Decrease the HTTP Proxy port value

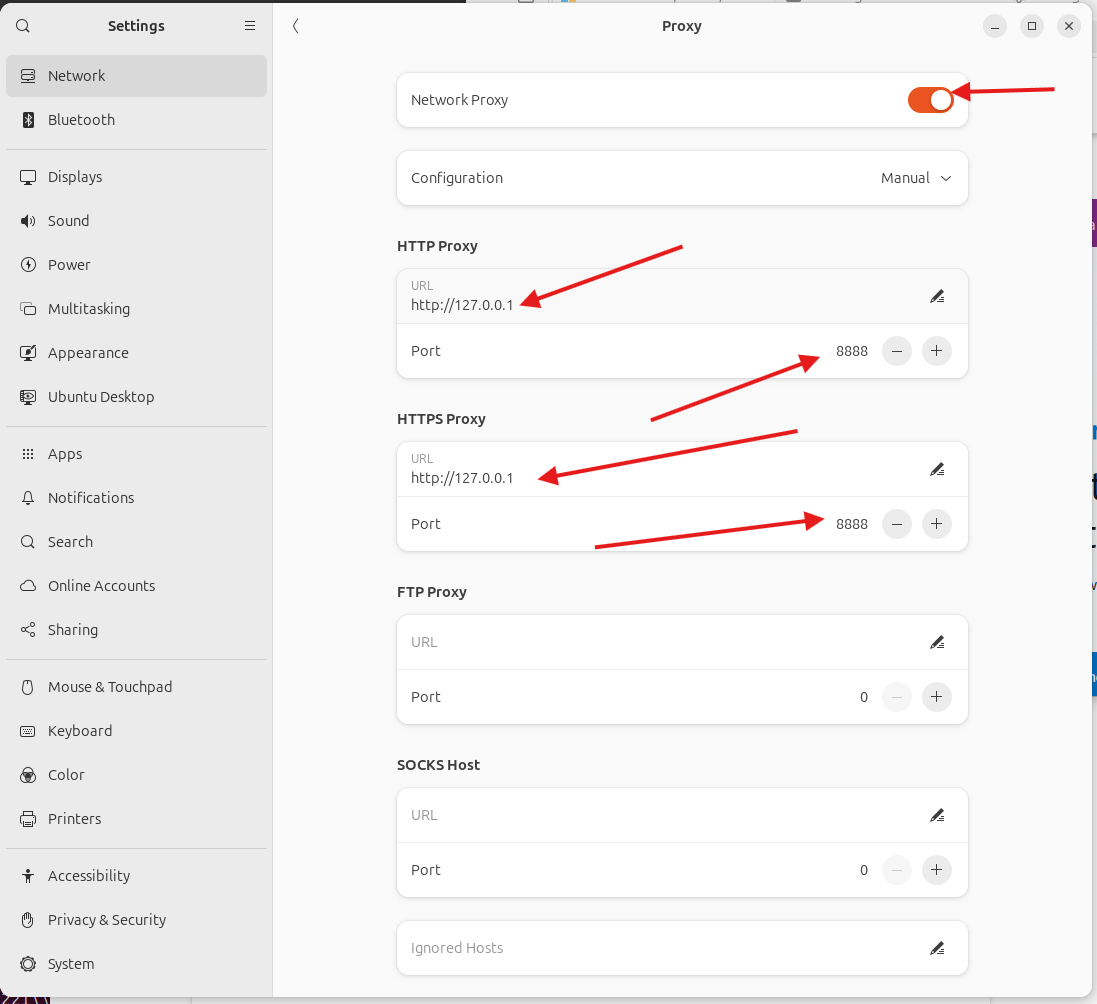point(897,351)
